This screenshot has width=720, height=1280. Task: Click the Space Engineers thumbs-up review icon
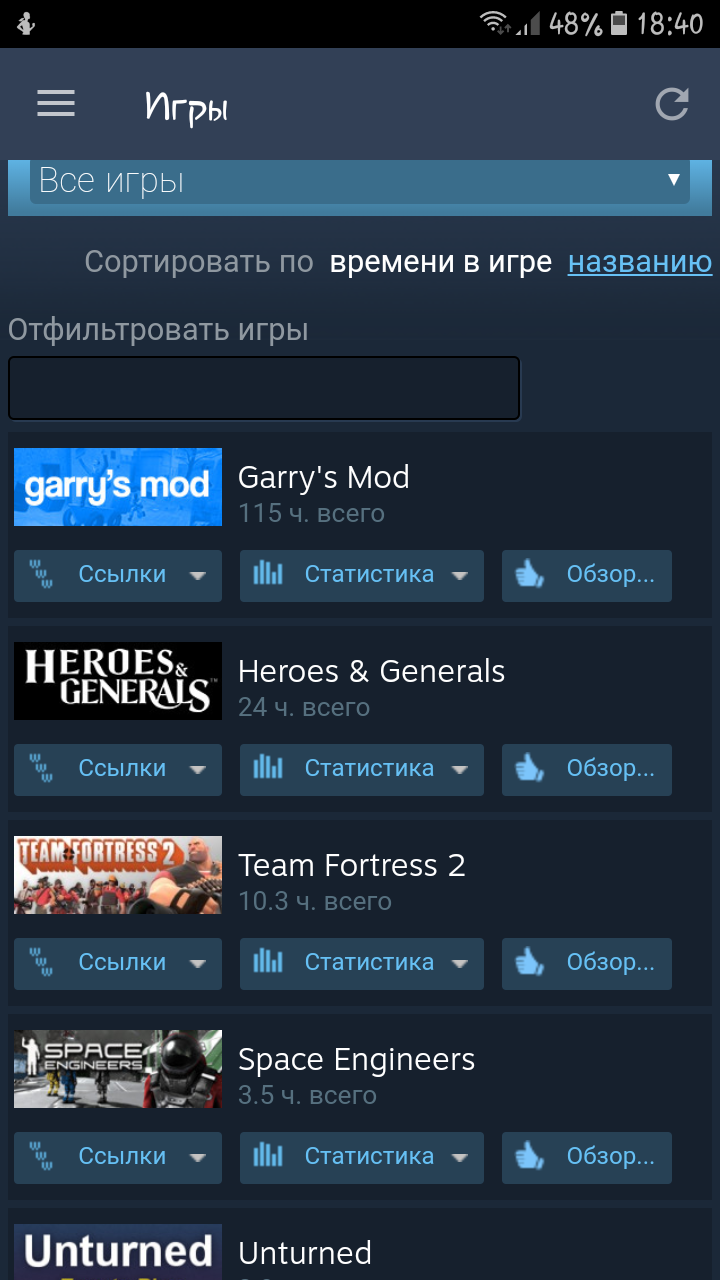pos(529,1156)
